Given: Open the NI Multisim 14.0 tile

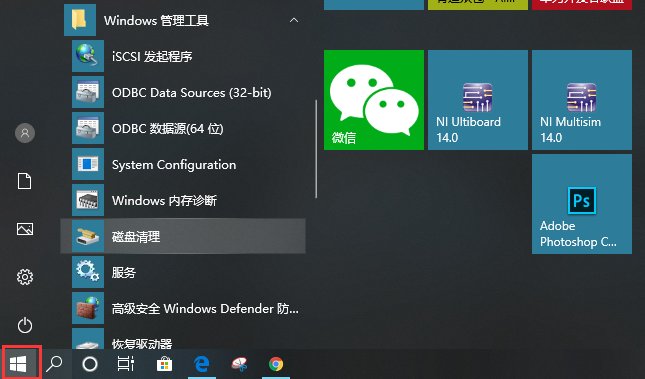Looking at the screenshot, I should coord(582,100).
